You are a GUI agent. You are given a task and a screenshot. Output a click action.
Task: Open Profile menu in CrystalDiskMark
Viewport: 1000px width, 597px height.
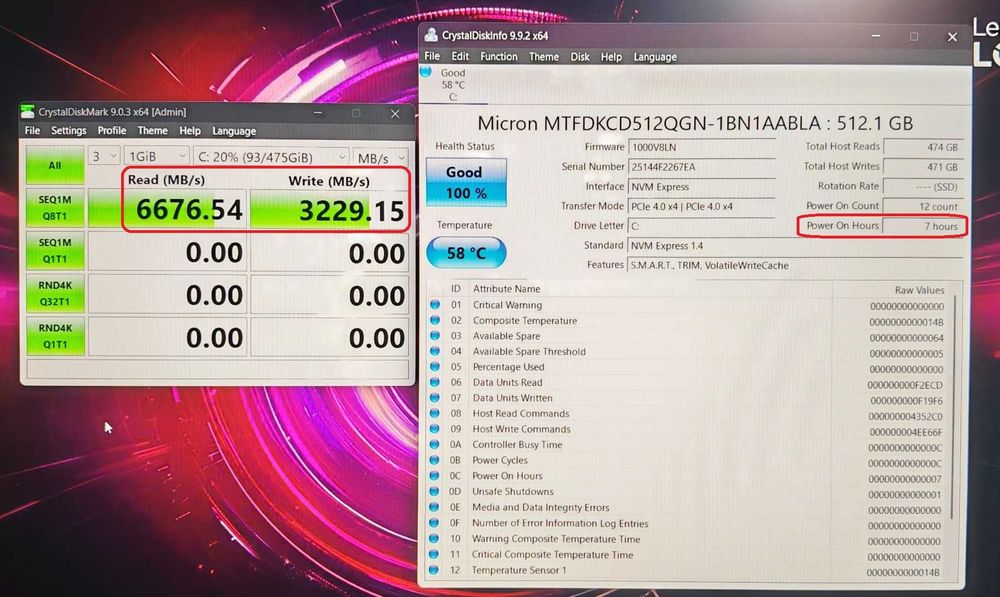click(x=112, y=131)
